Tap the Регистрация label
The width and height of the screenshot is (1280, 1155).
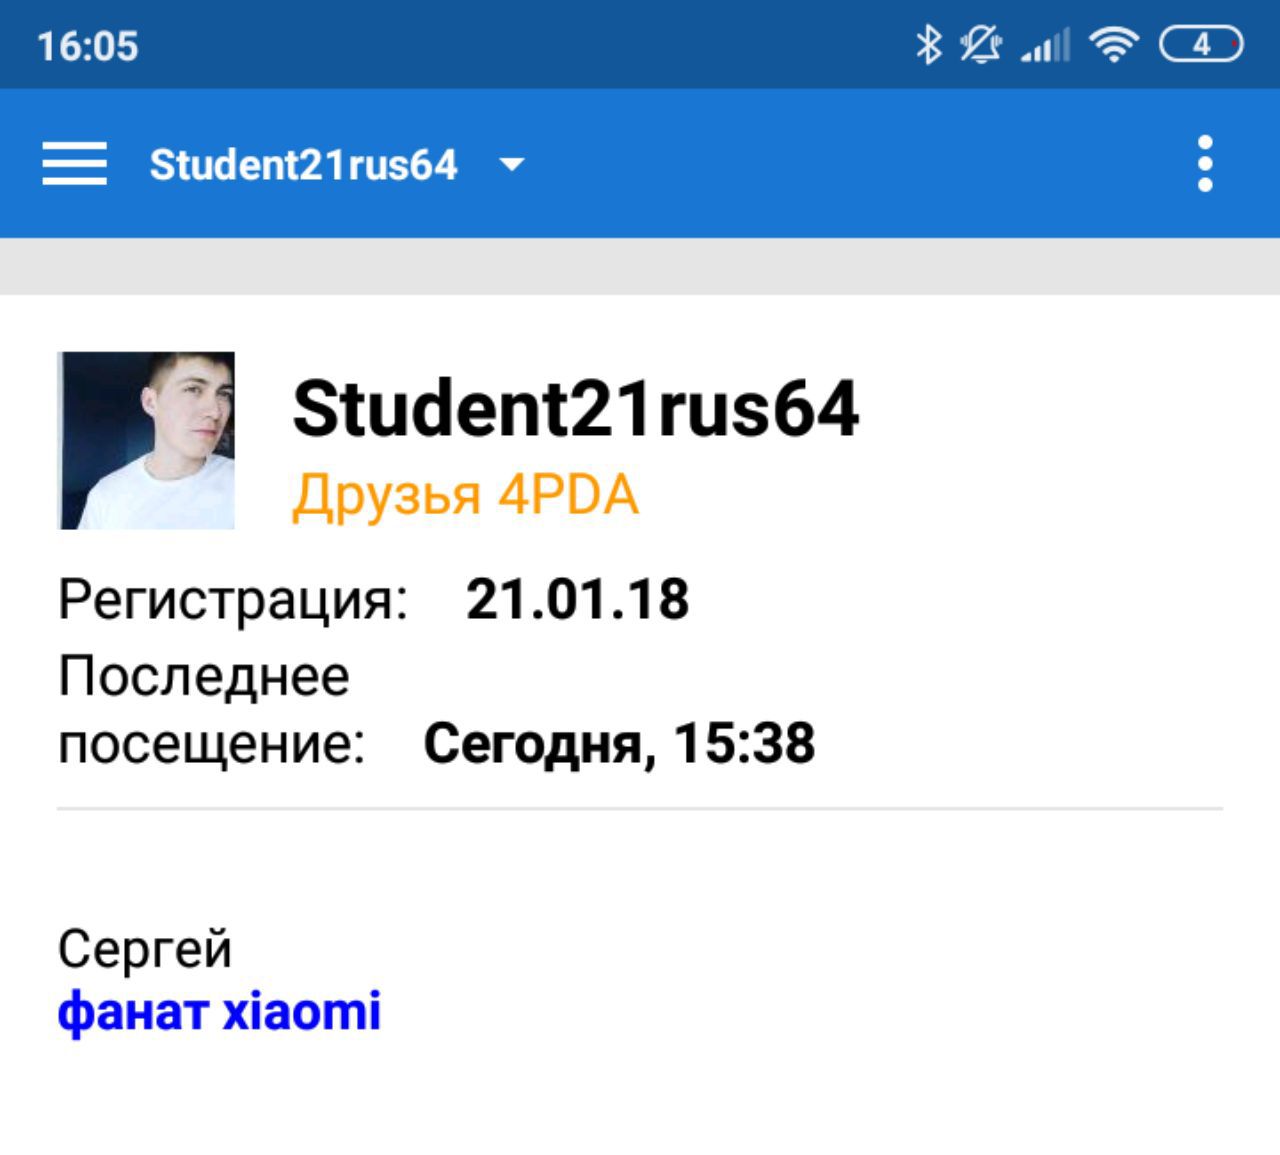[x=233, y=600]
